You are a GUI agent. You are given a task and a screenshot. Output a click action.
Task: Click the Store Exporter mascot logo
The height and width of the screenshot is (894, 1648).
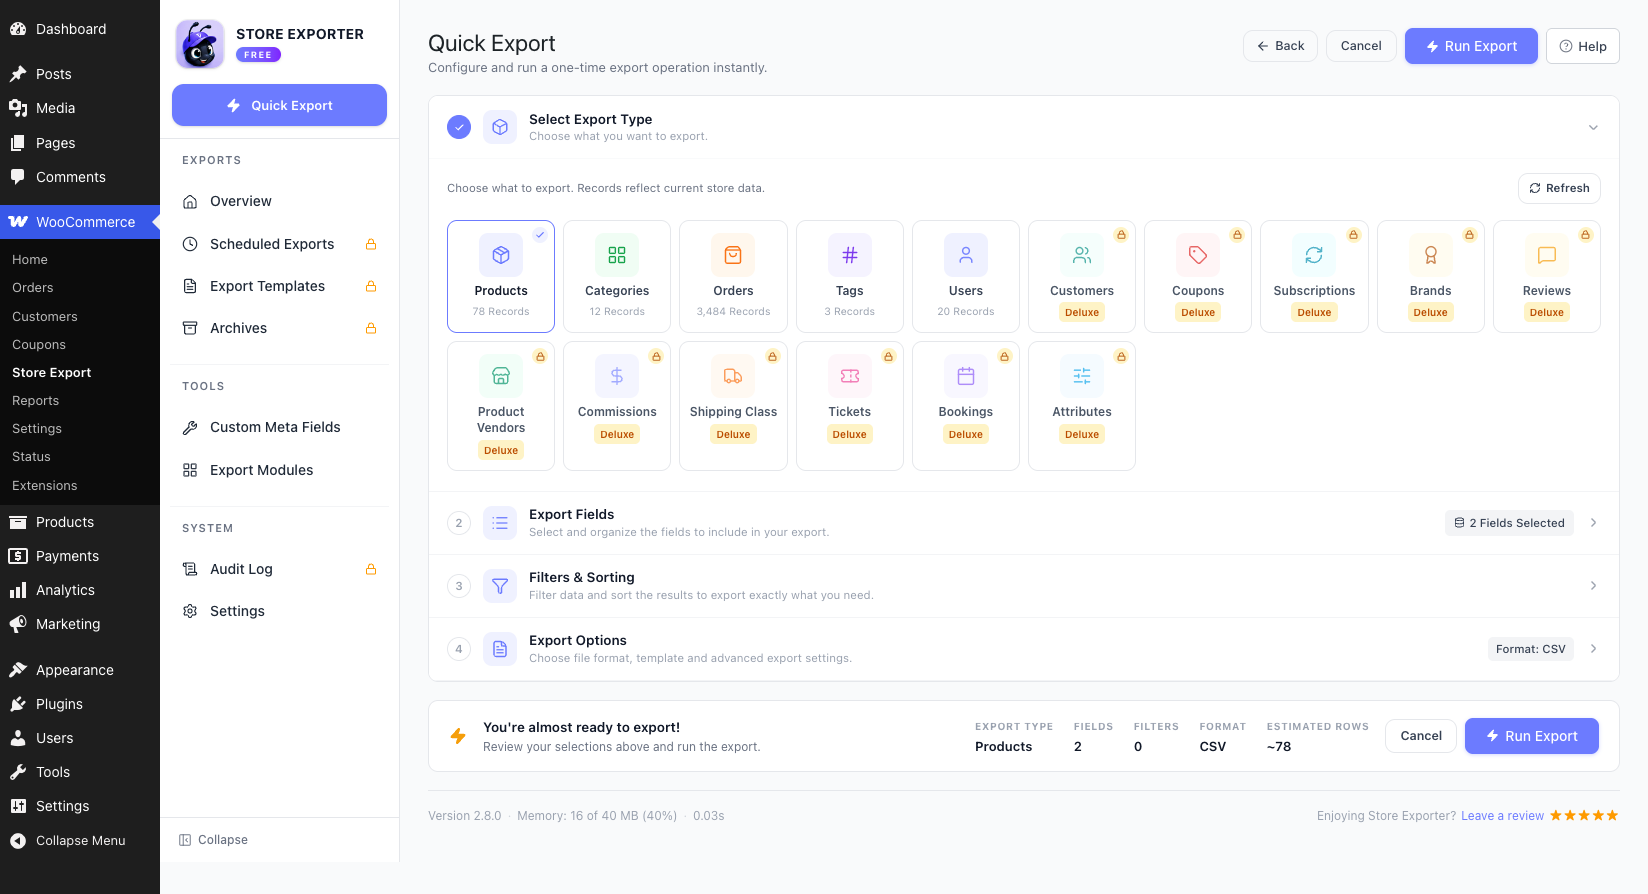point(200,44)
